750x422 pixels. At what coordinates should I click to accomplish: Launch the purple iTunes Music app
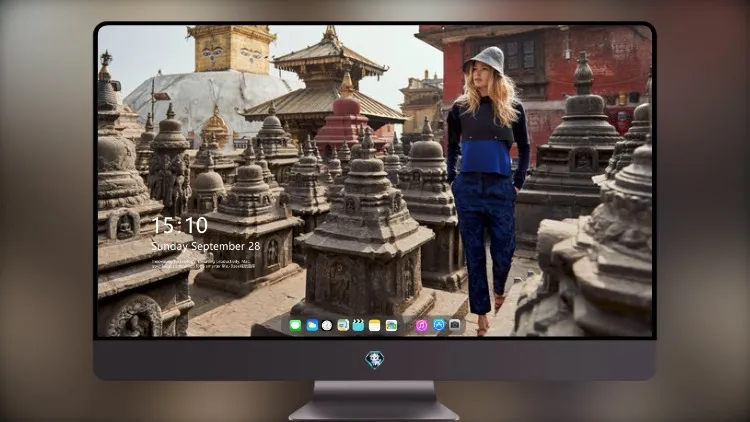pyautogui.click(x=421, y=326)
